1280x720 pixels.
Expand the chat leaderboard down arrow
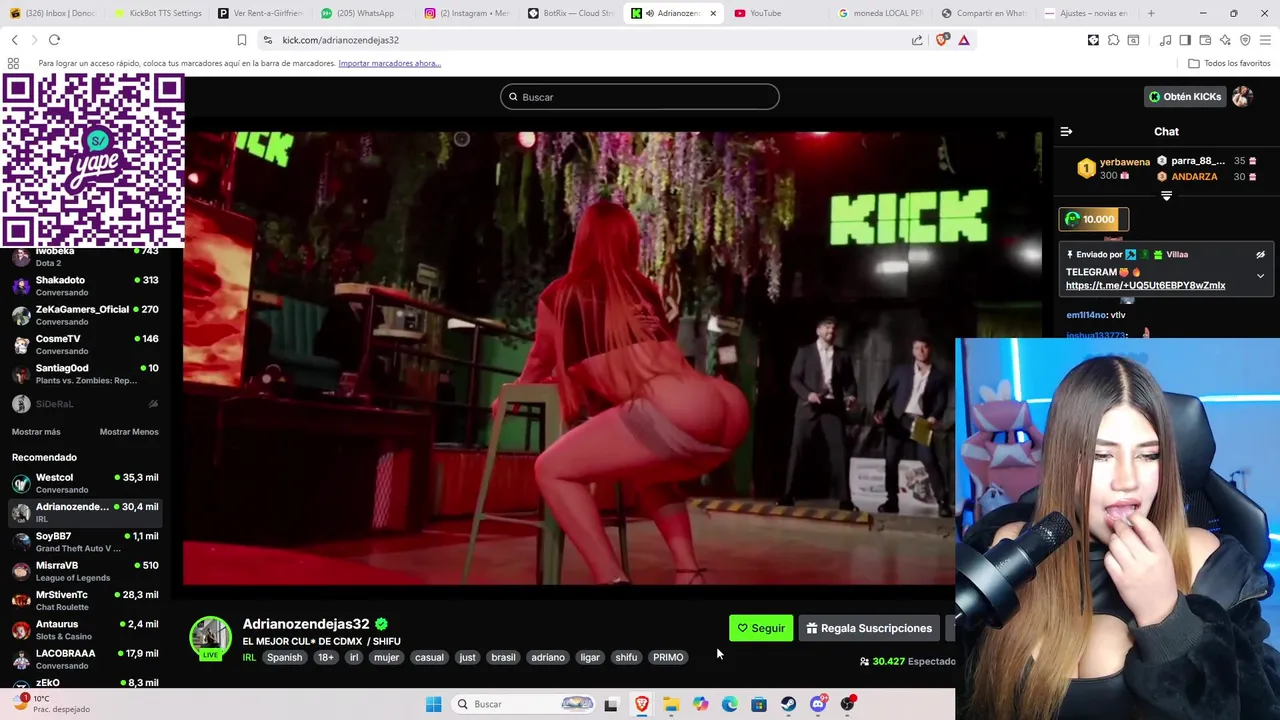pos(1166,196)
